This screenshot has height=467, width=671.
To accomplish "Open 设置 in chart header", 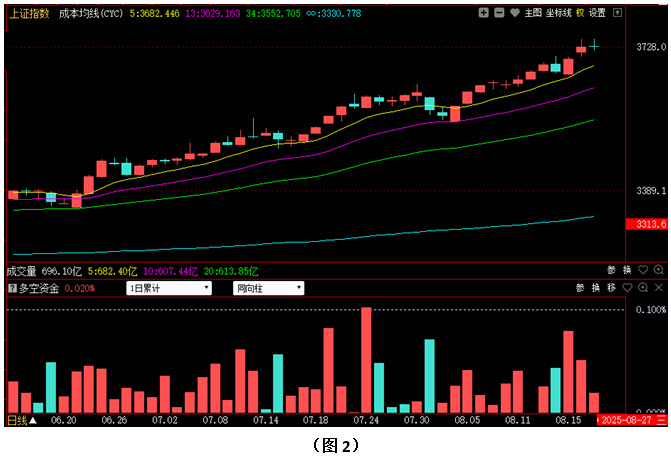I will click(x=597, y=13).
